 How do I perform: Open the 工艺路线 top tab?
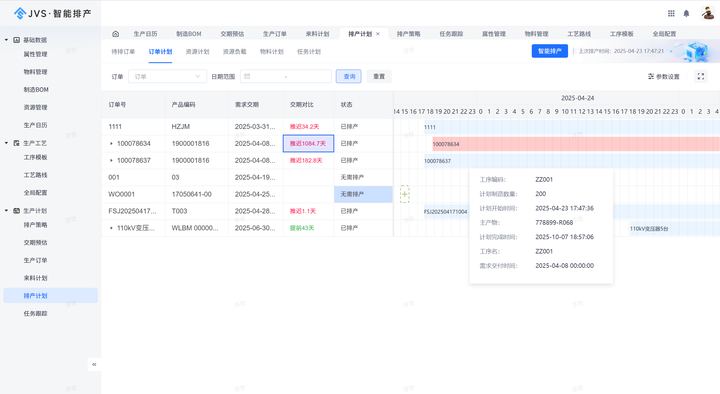point(579,34)
